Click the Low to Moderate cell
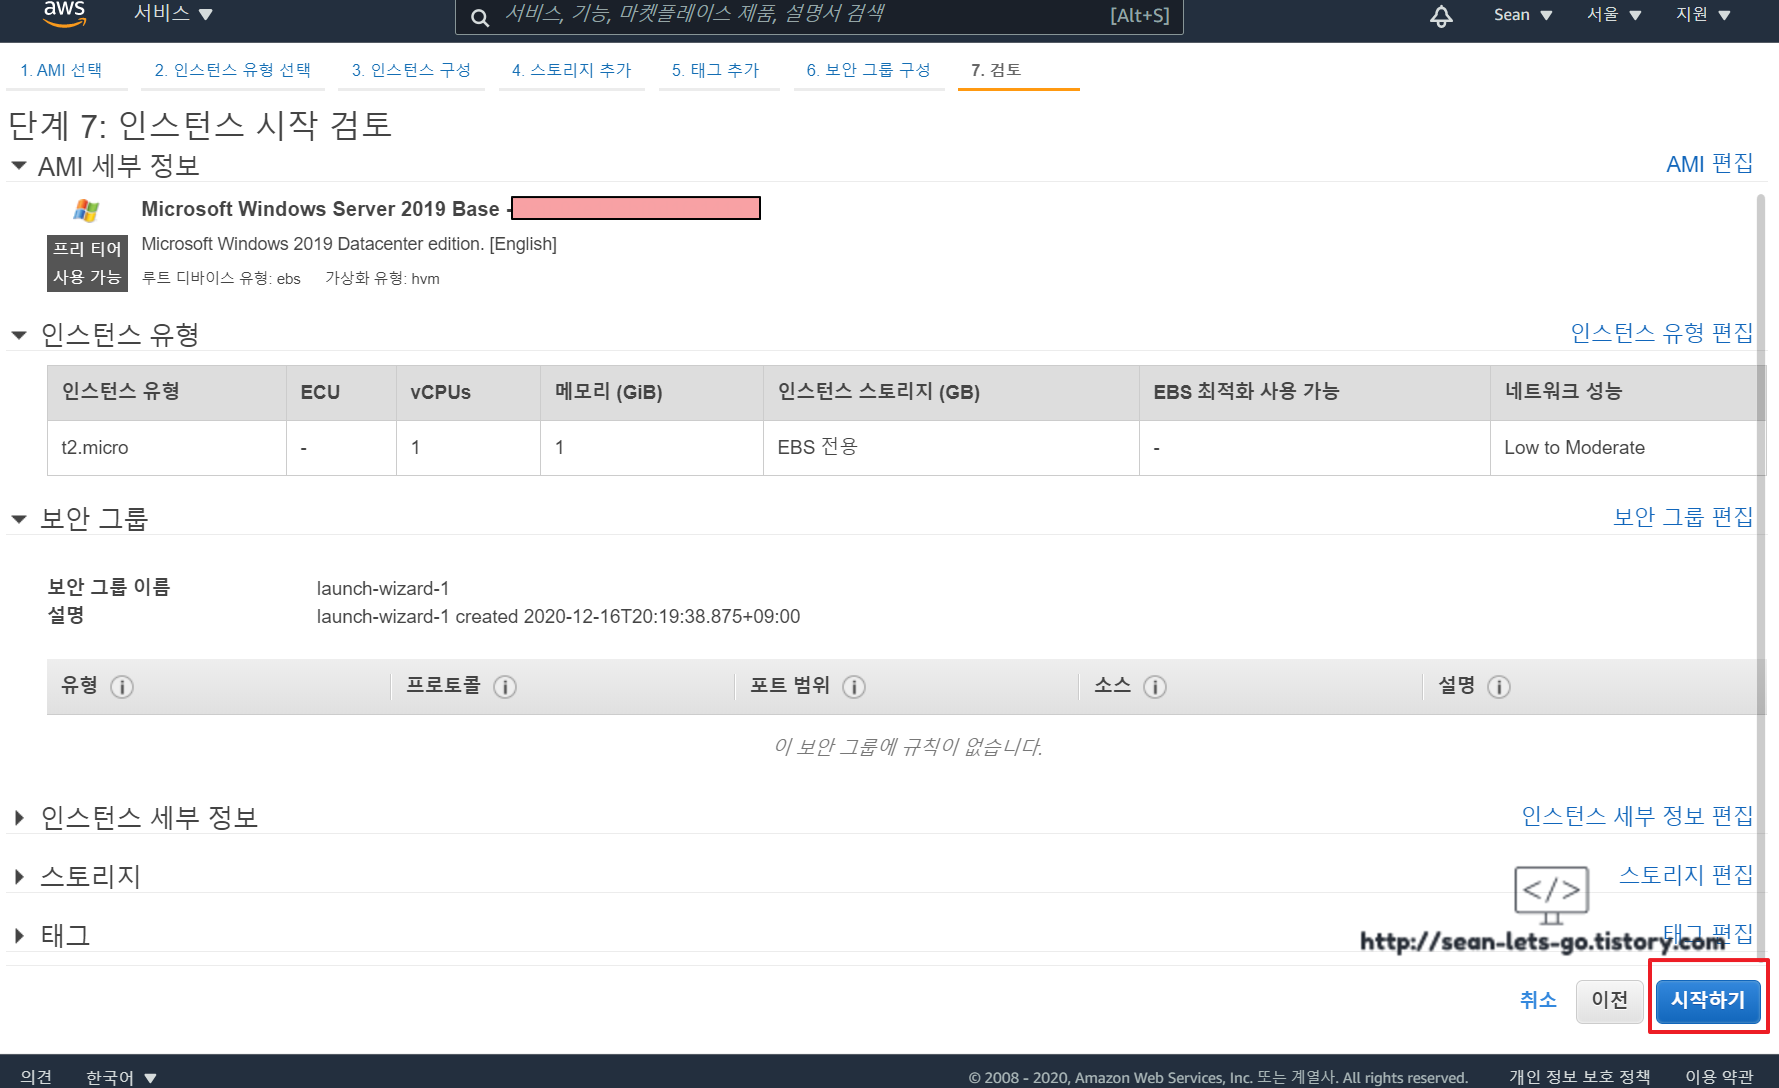The width and height of the screenshot is (1779, 1088). [1626, 448]
